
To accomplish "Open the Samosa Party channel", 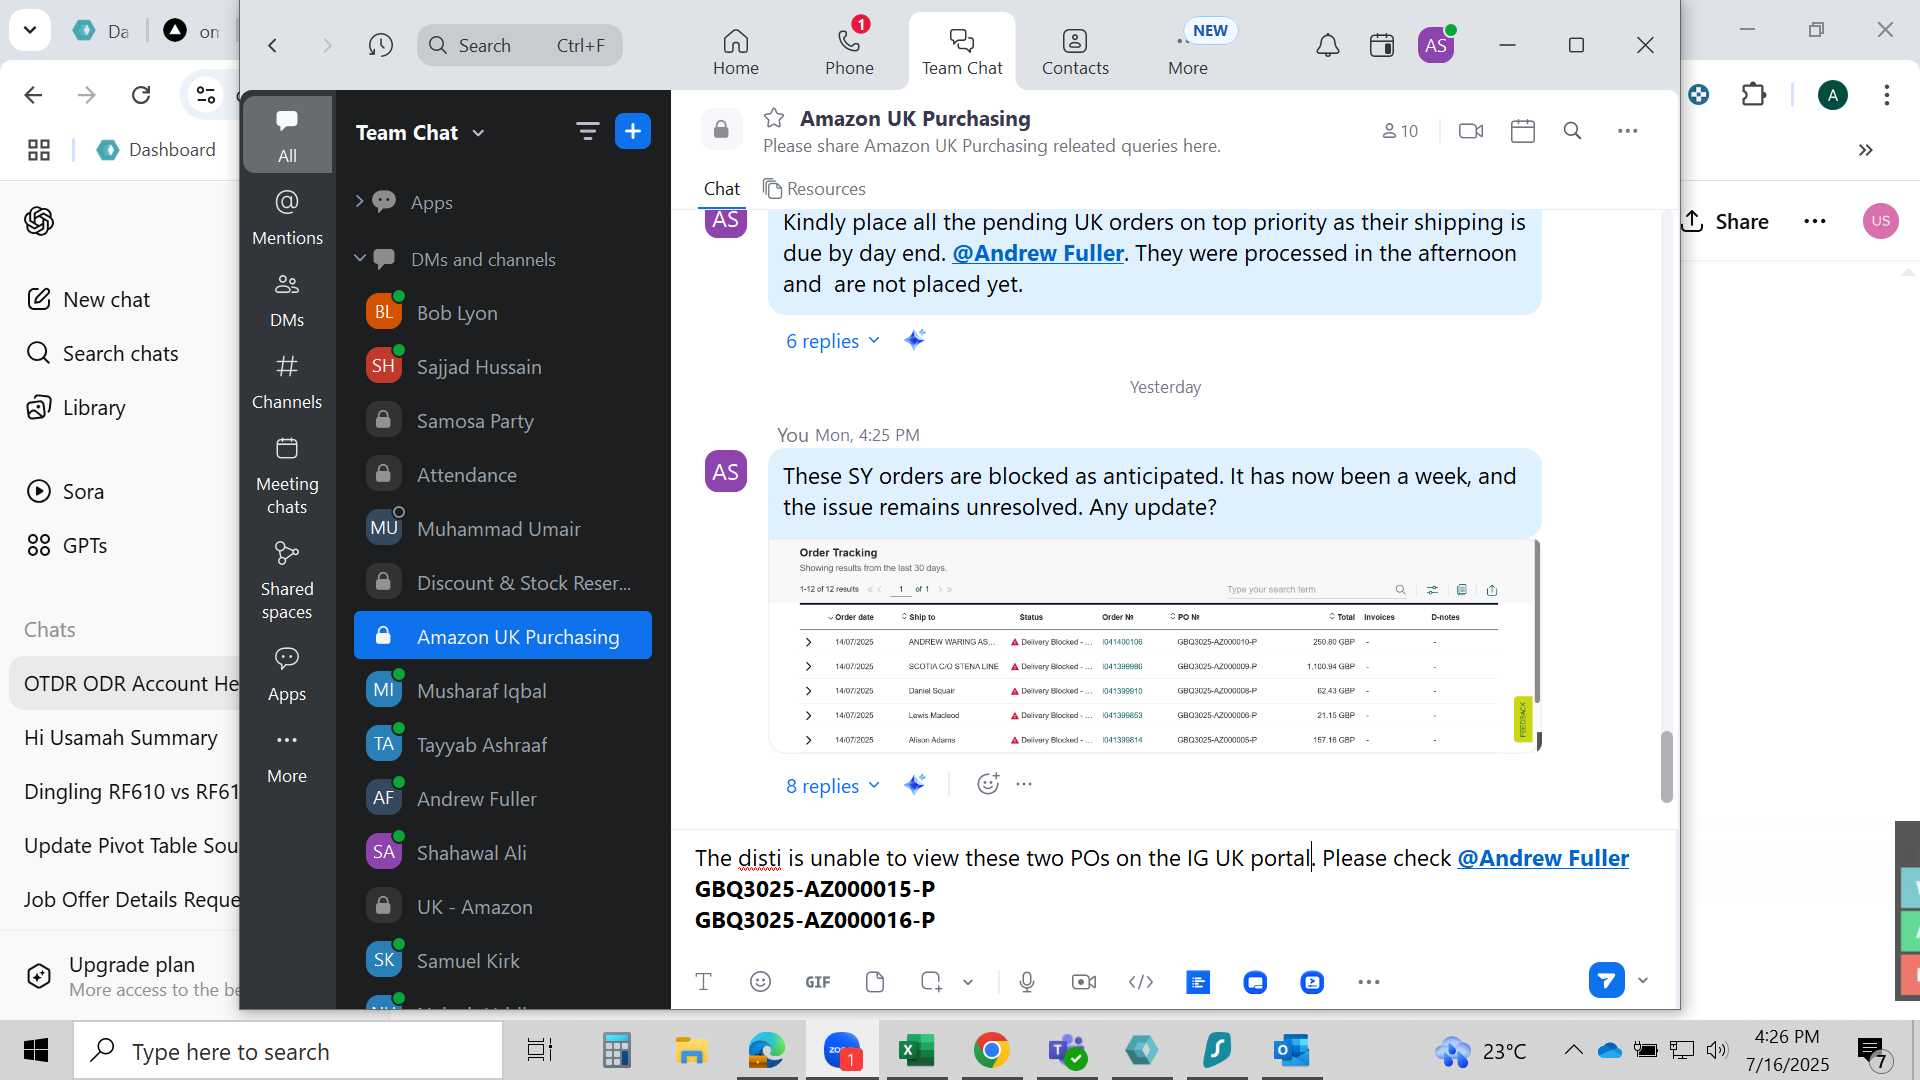I will 502,421.
